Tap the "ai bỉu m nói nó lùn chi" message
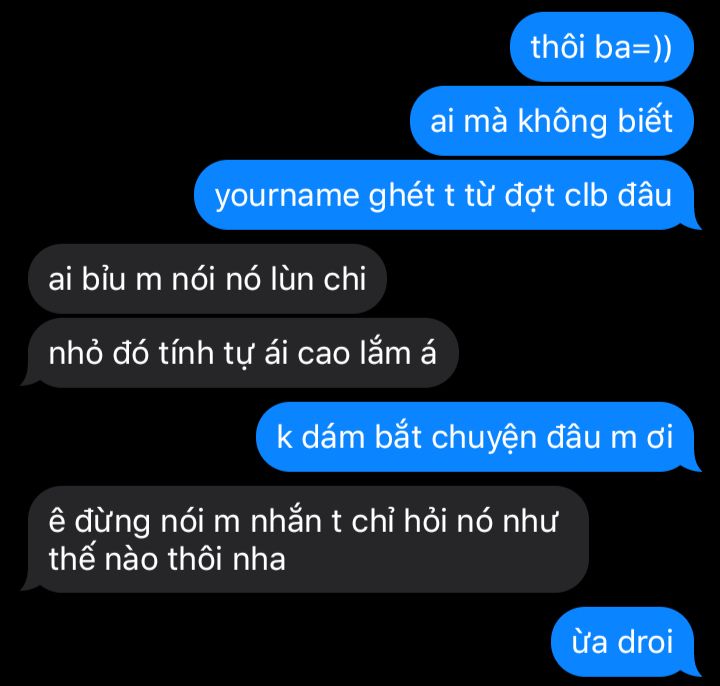The image size is (720, 686). click(207, 279)
